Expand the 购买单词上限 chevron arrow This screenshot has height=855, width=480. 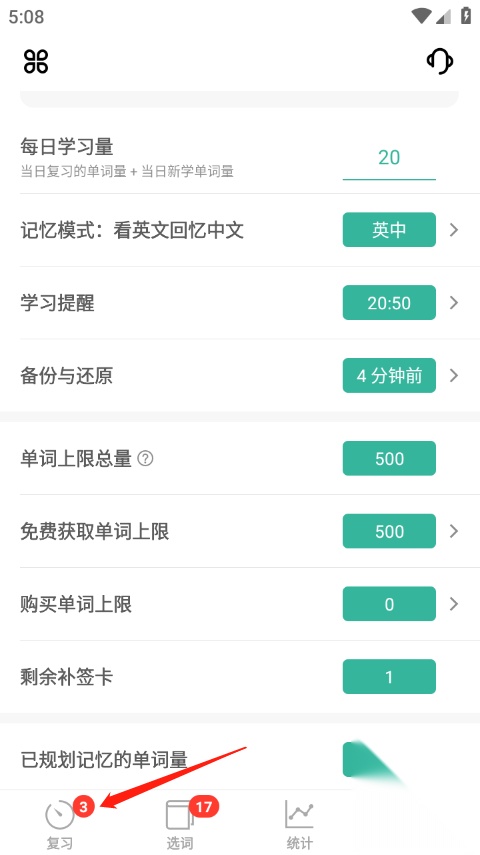tap(454, 604)
